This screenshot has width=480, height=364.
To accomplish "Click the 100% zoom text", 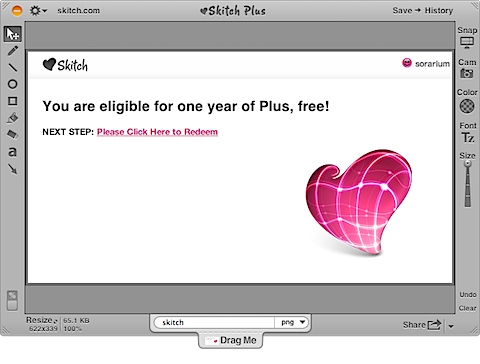I will point(73,329).
